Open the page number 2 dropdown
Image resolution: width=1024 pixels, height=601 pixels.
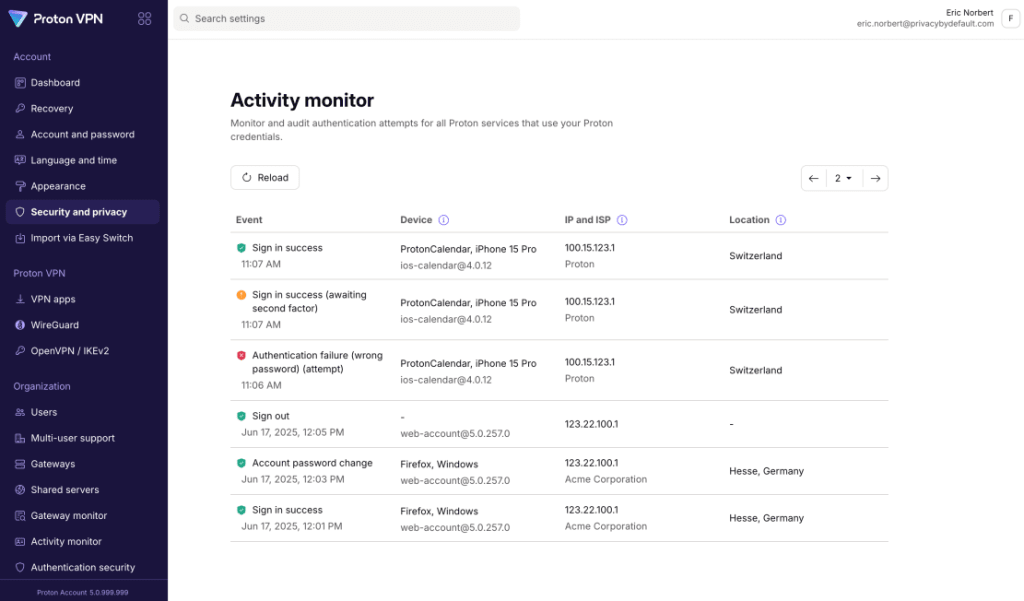click(x=844, y=178)
